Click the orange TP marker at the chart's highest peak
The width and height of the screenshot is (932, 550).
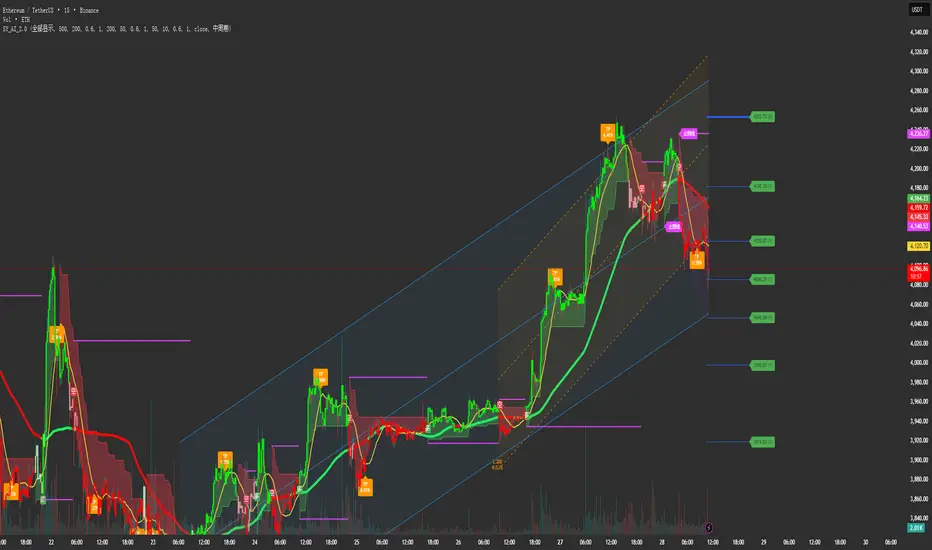pos(607,132)
